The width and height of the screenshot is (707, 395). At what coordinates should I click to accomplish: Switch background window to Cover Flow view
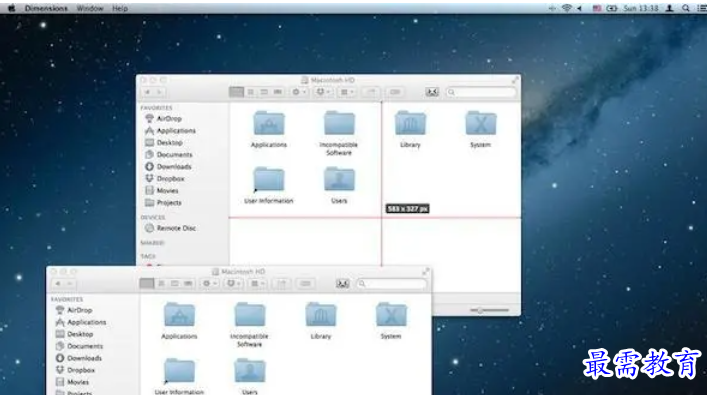(278, 92)
